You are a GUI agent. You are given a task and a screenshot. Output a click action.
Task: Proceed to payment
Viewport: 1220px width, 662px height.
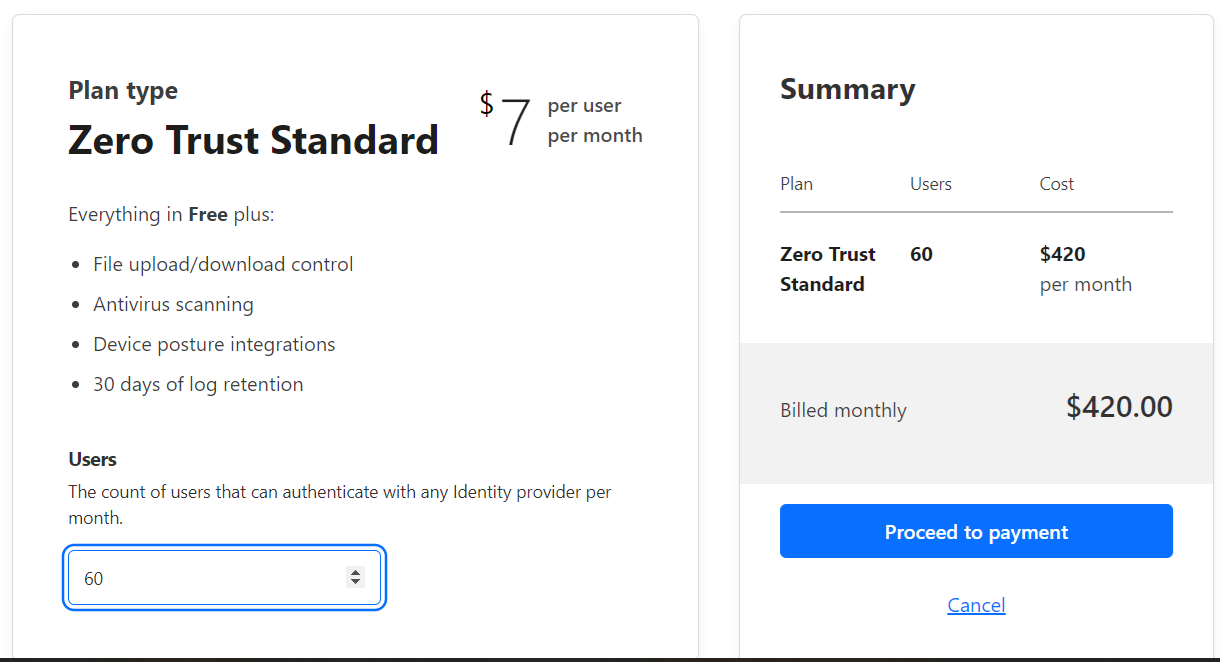click(976, 531)
